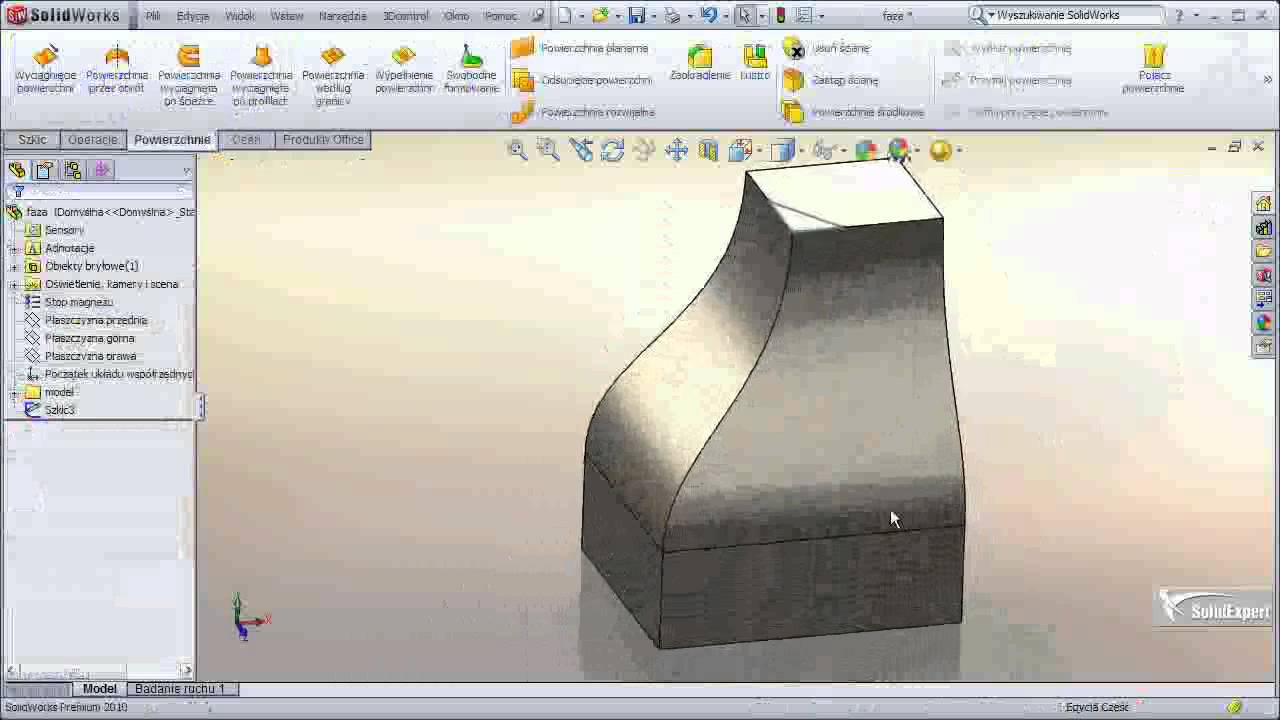Select Powierzchnia wyciągnięta po profilach tool

point(261,76)
